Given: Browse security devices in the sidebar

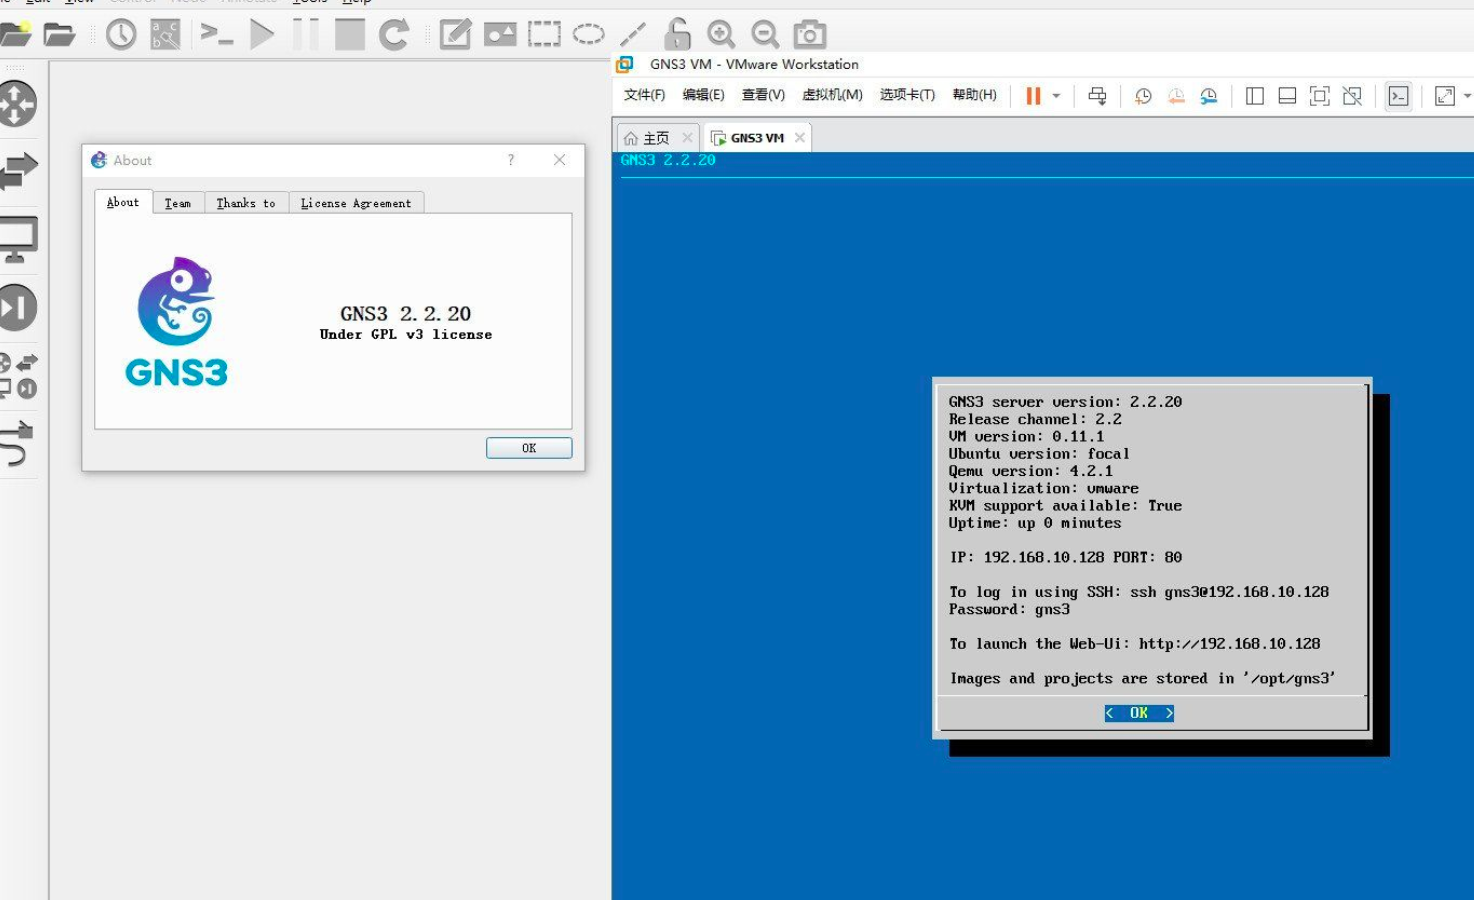Looking at the screenshot, I should tap(17, 307).
